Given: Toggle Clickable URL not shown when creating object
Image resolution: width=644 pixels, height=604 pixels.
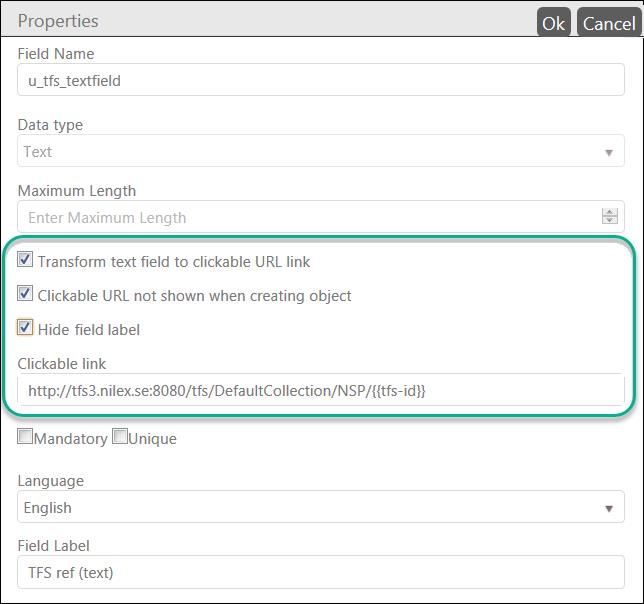Looking at the screenshot, I should pyautogui.click(x=25, y=295).
